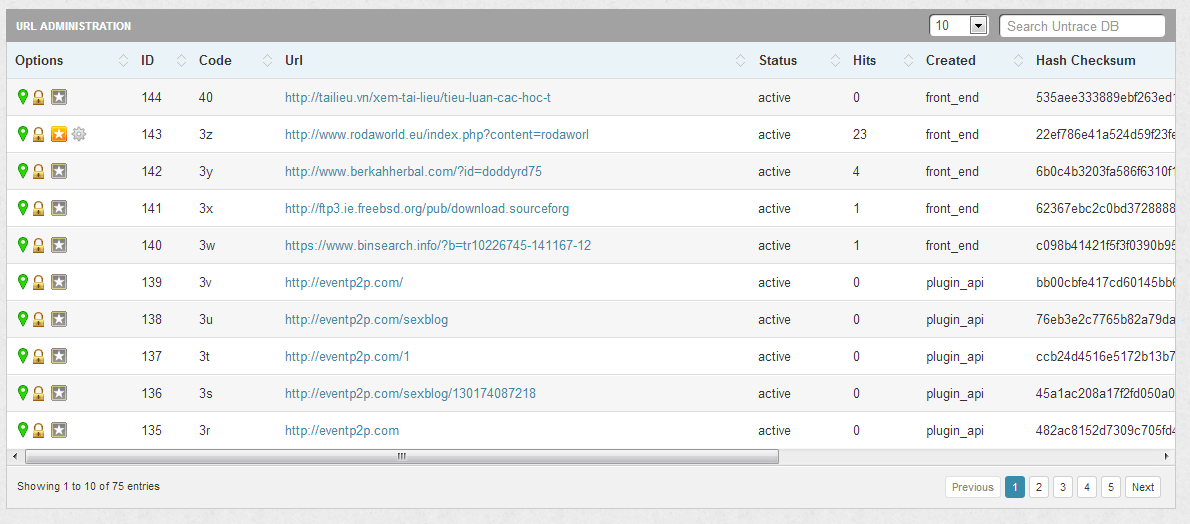This screenshot has width=1190, height=524.
Task: Sort by the Status column header
Action: point(798,60)
